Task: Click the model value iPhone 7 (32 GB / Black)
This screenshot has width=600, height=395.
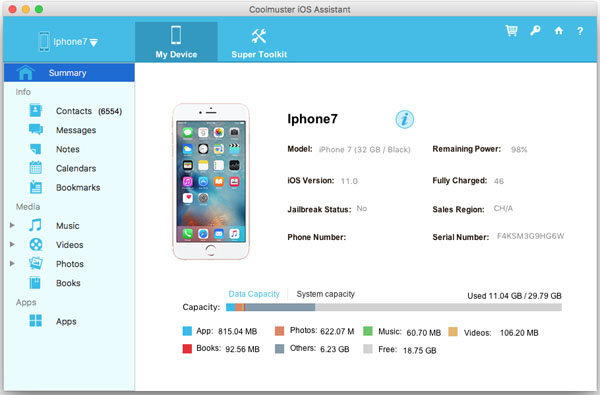Action: coord(364,150)
